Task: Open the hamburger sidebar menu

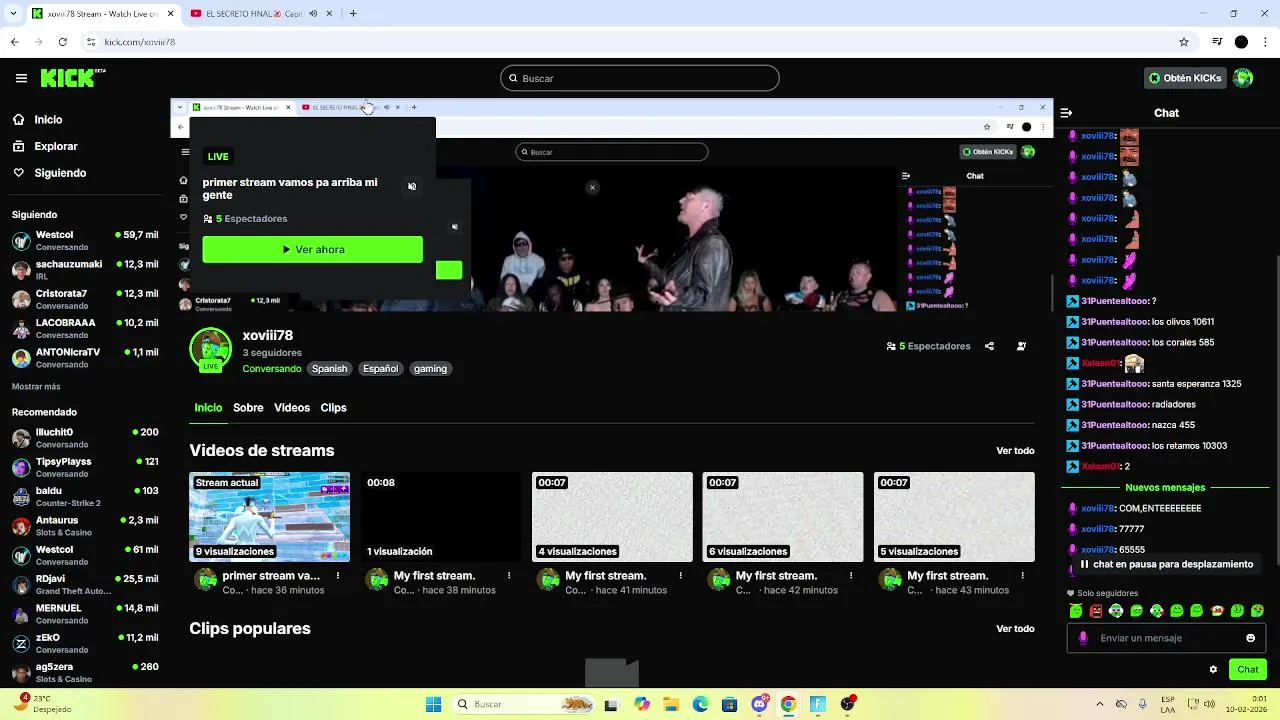Action: pyautogui.click(x=21, y=78)
